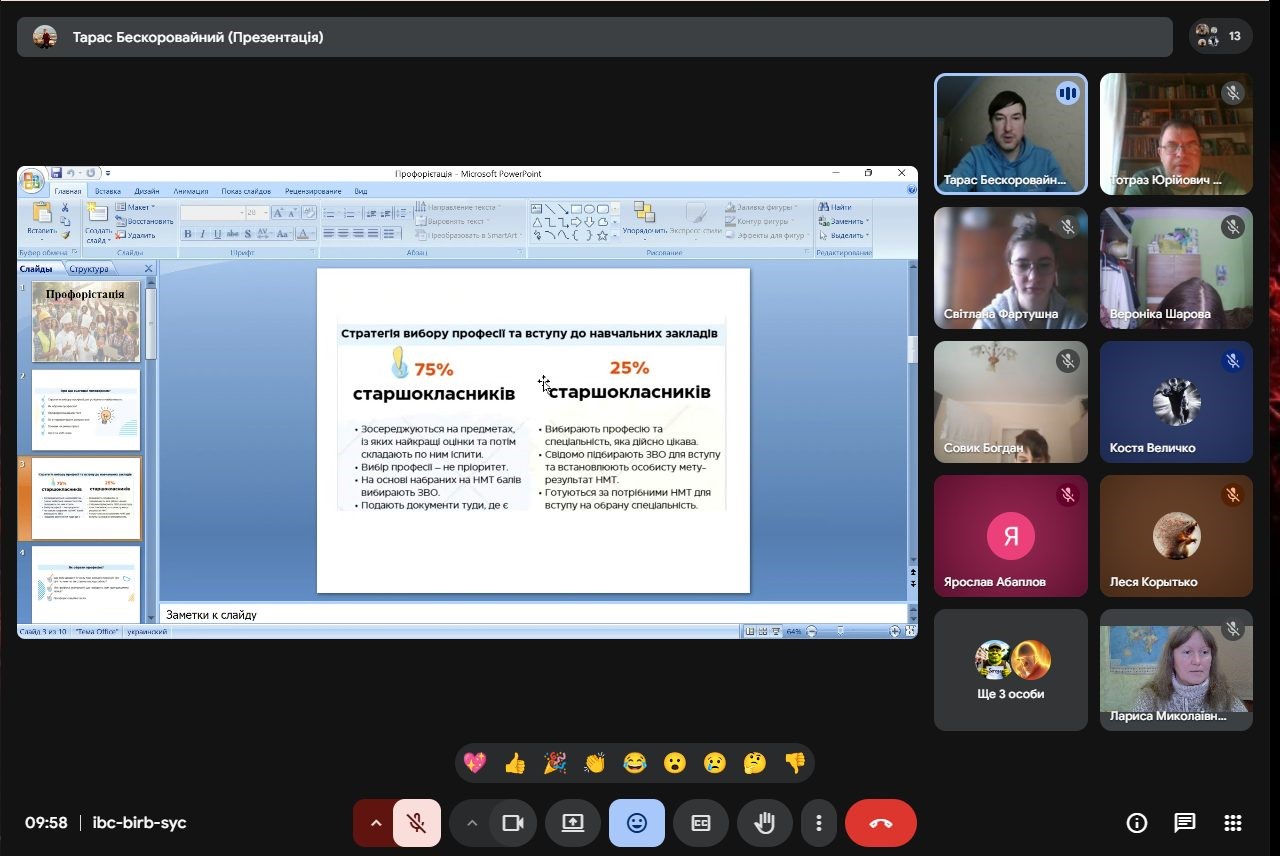Unmute the microphone
The width and height of the screenshot is (1280, 856).
click(x=417, y=823)
